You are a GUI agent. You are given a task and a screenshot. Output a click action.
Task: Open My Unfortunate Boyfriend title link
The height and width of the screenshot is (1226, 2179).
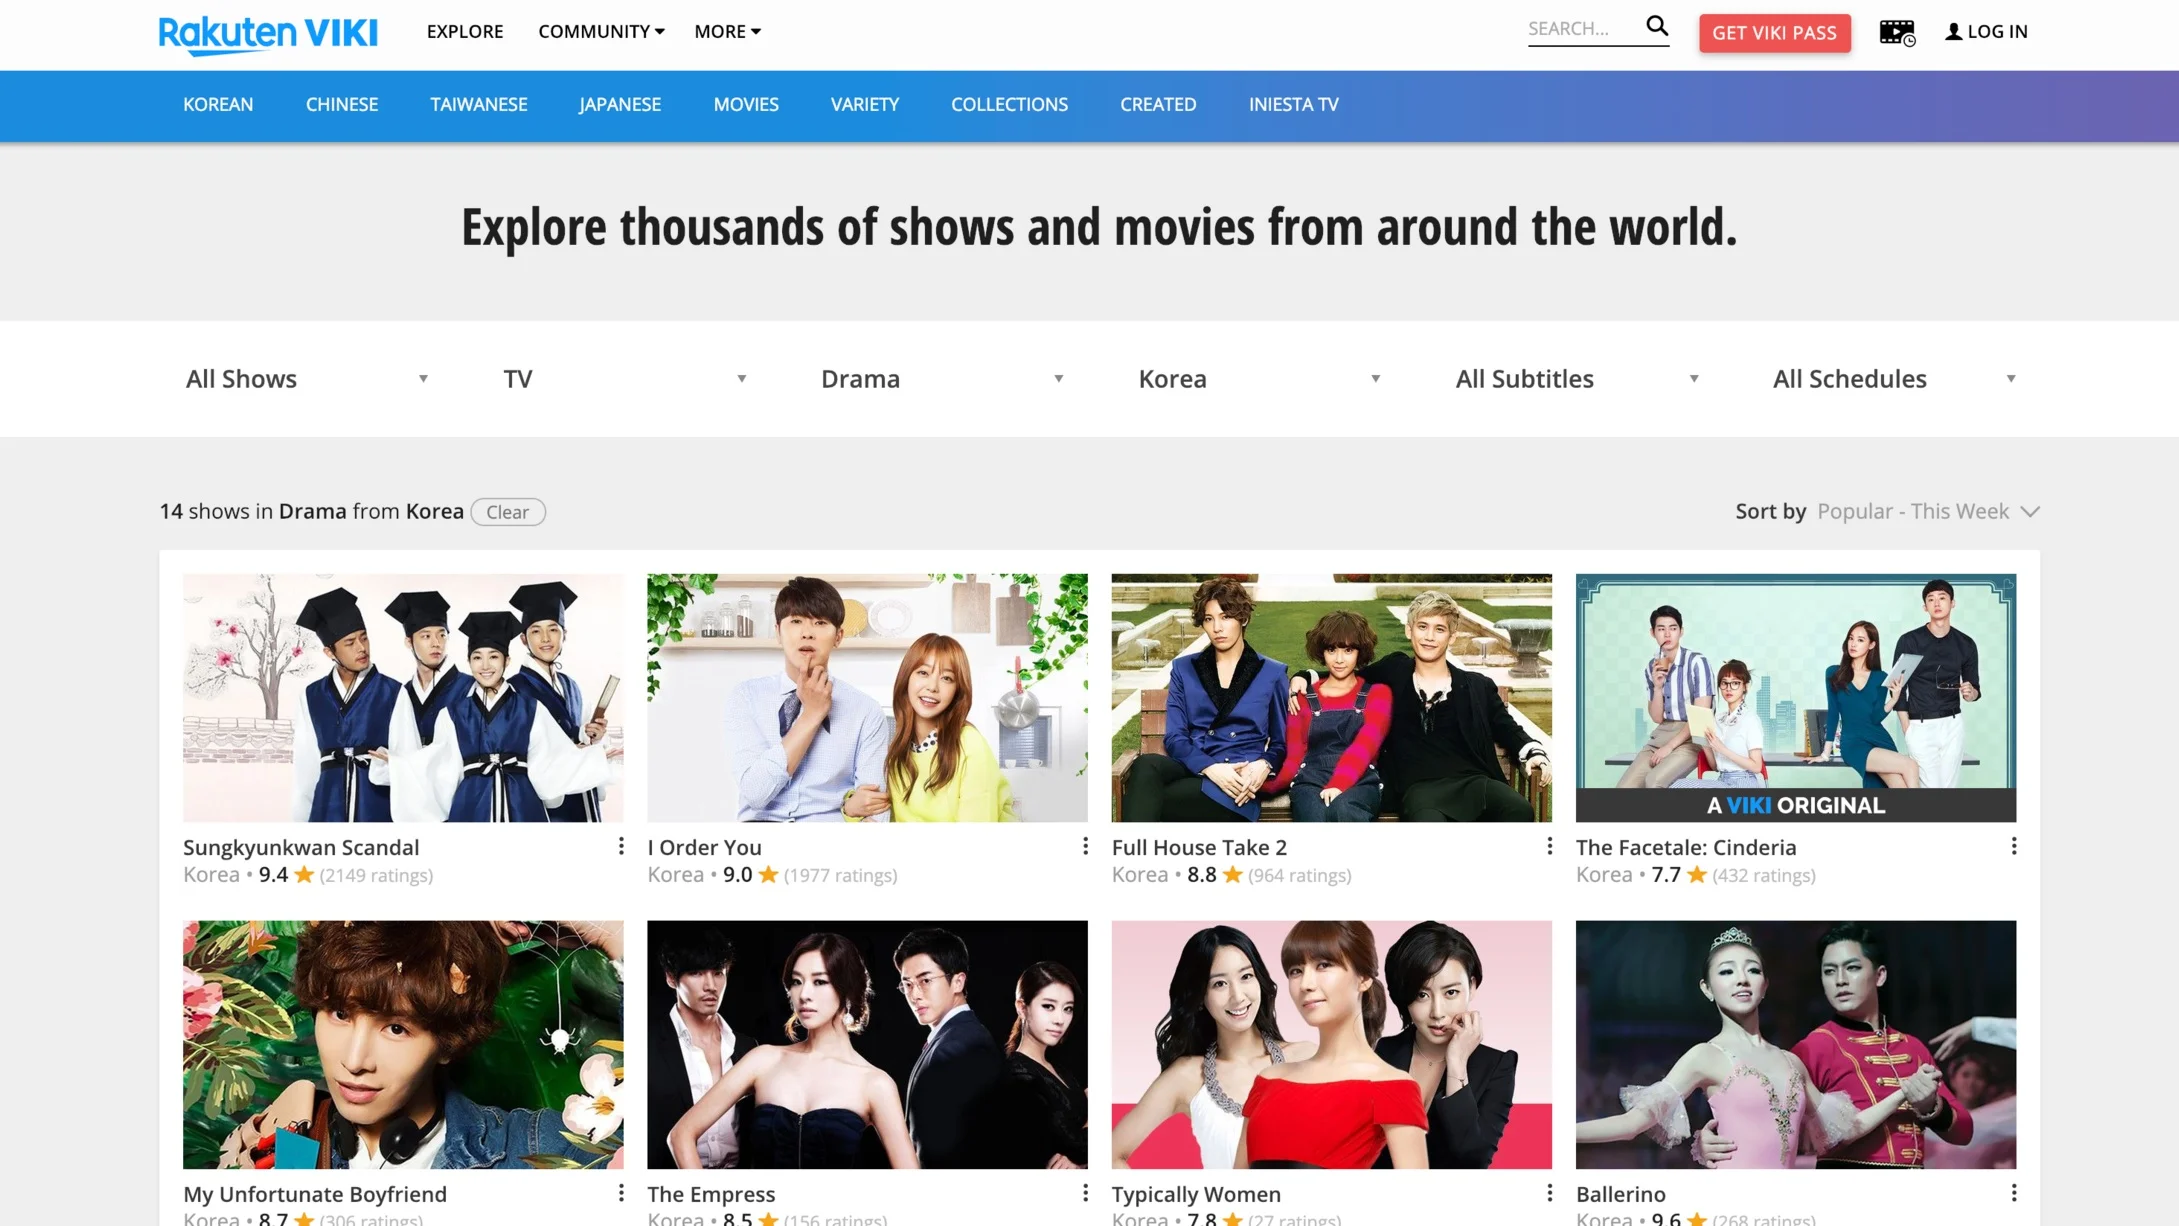point(315,1194)
